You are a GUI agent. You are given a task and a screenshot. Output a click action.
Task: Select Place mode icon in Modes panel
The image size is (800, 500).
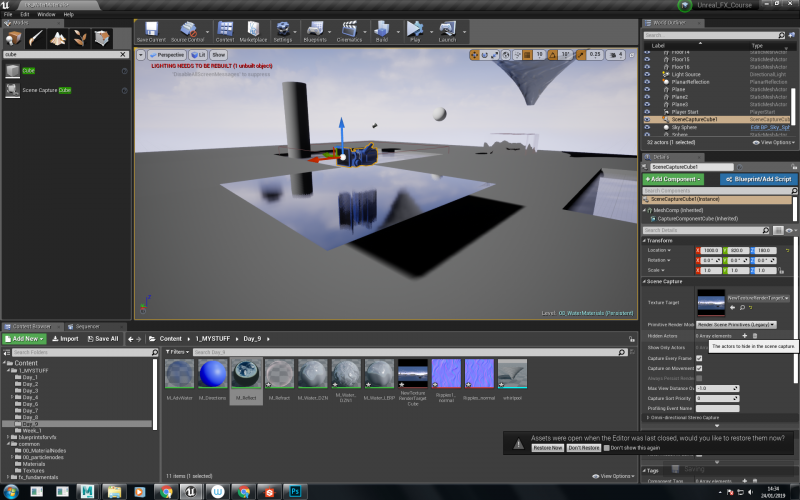point(13,38)
